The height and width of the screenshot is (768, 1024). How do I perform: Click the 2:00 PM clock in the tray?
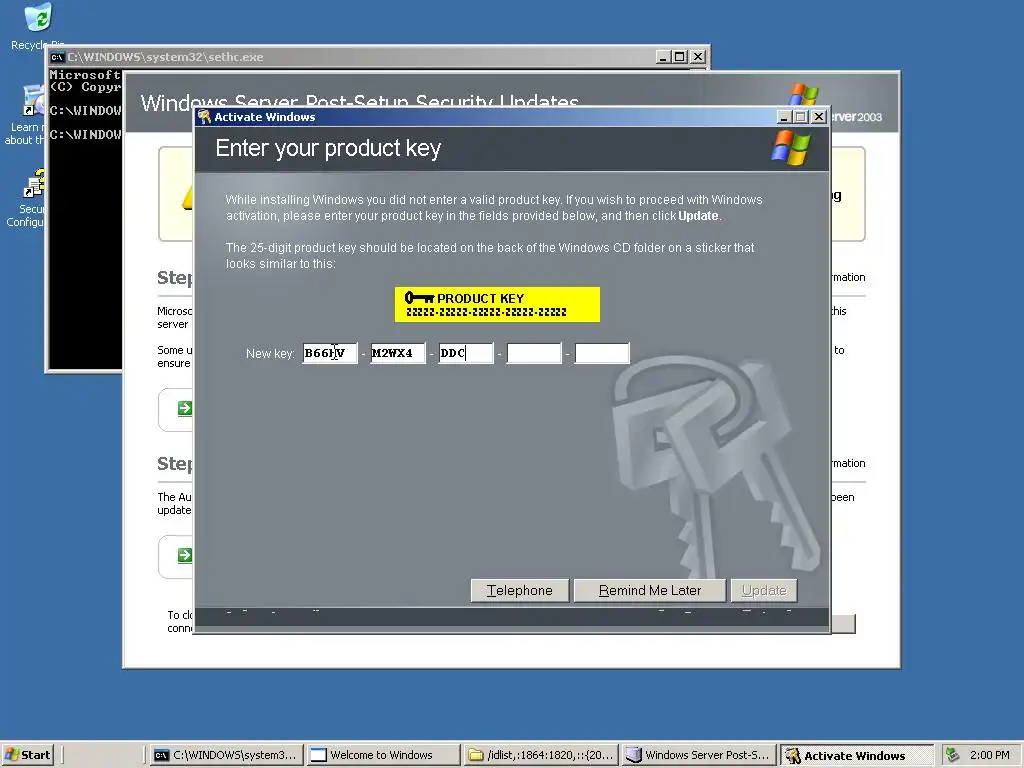989,755
